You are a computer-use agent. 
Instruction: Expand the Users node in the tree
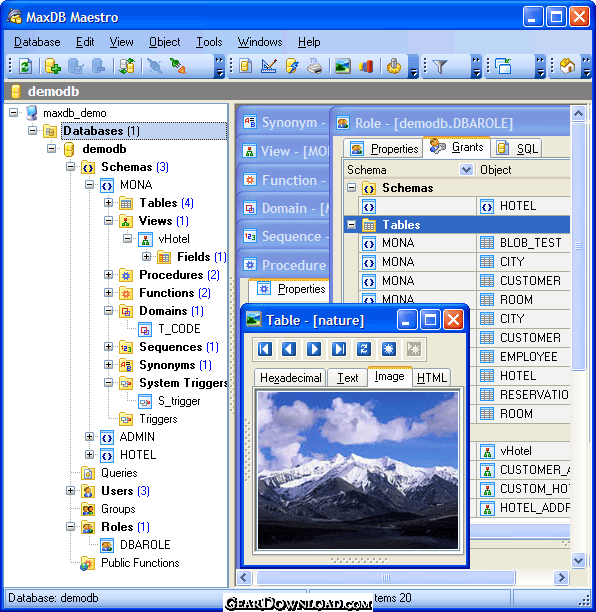pyautogui.click(x=70, y=491)
